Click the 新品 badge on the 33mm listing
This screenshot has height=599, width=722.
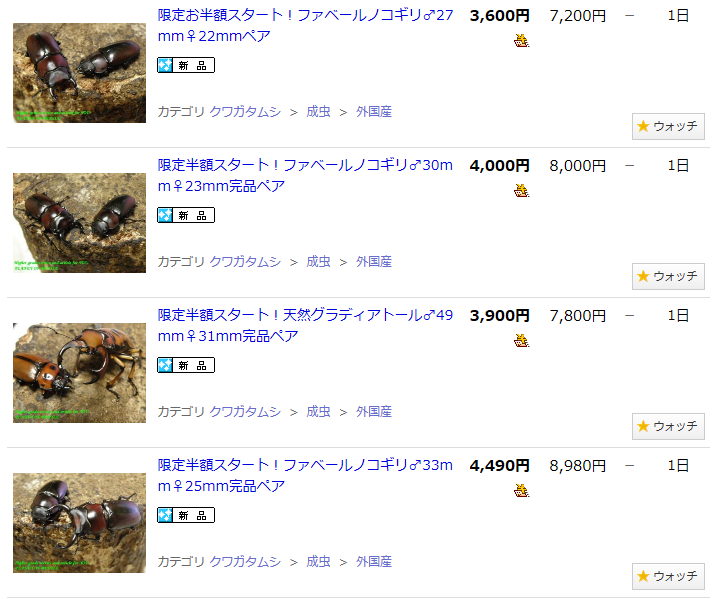(x=186, y=515)
